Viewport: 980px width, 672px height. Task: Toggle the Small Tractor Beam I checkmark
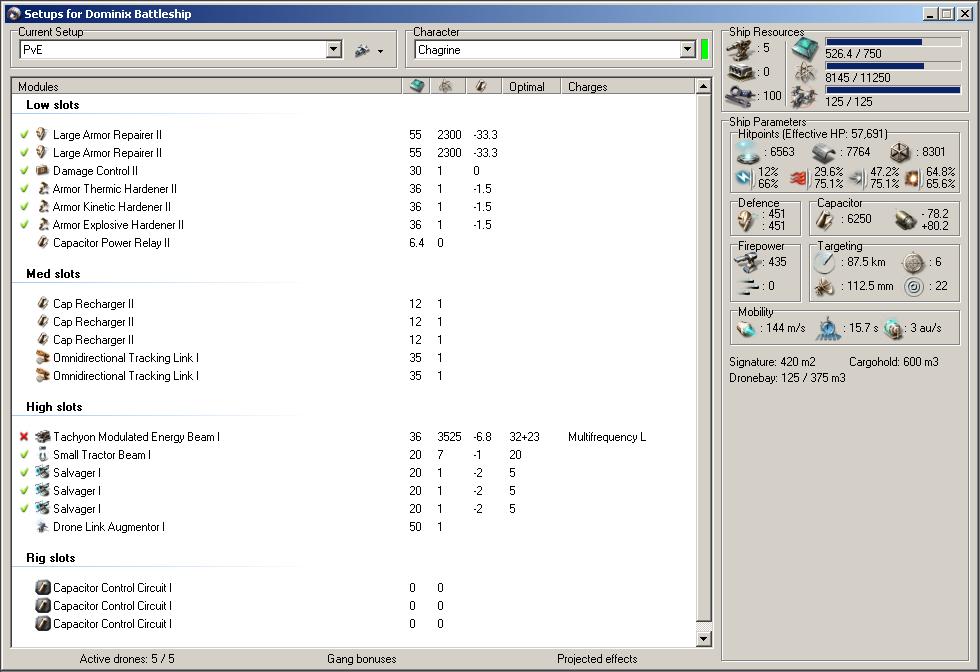click(x=24, y=455)
